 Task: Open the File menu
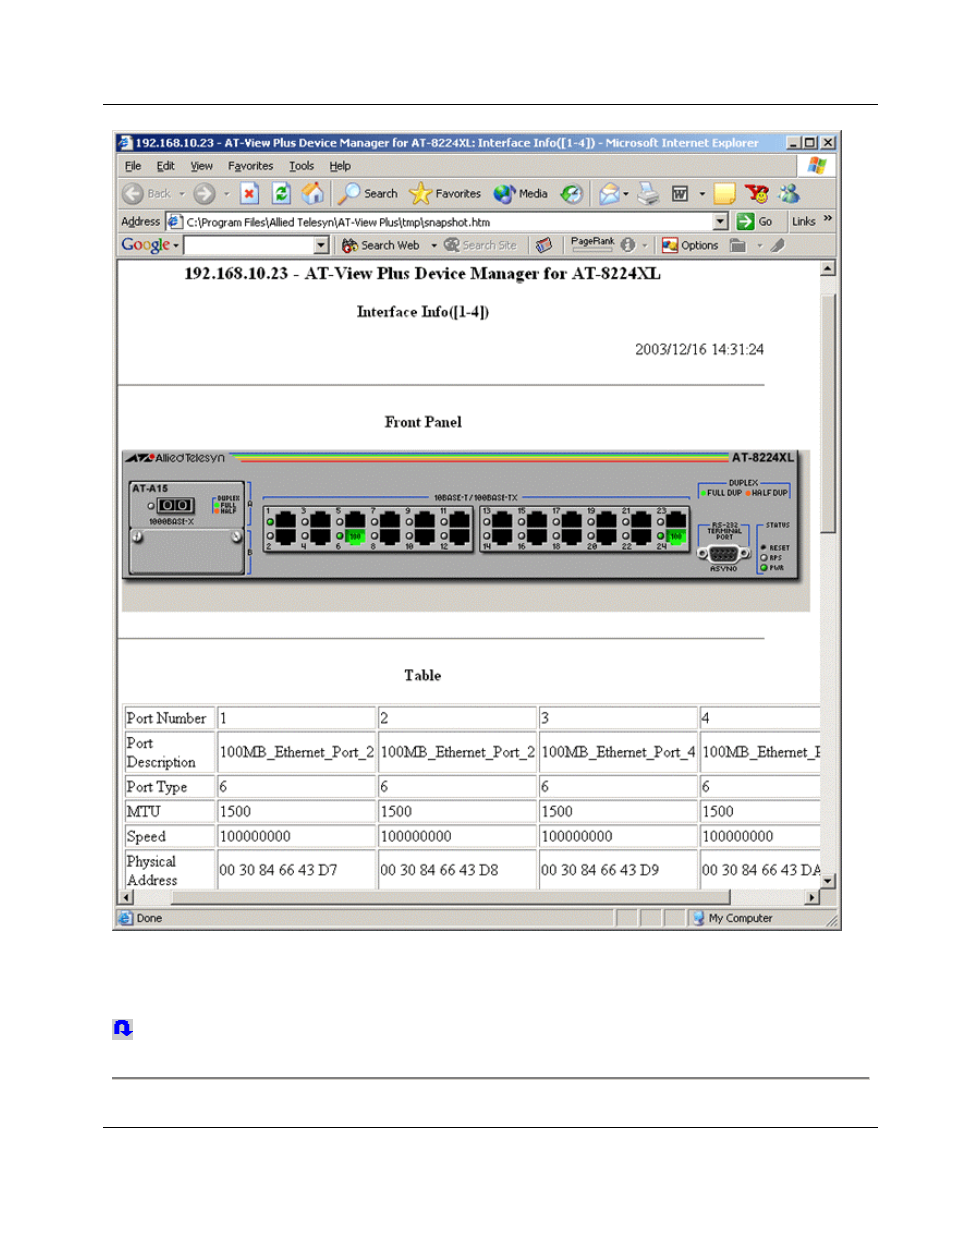tap(133, 166)
